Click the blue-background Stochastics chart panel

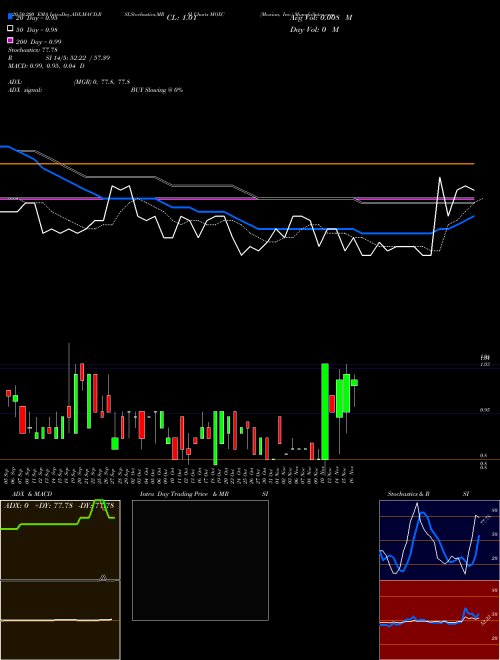439,540
